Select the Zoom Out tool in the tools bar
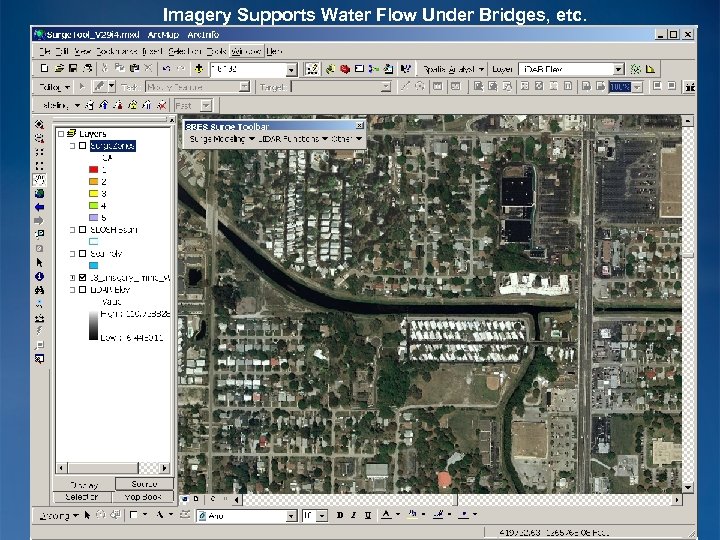This screenshot has width=720, height=540. (39, 138)
